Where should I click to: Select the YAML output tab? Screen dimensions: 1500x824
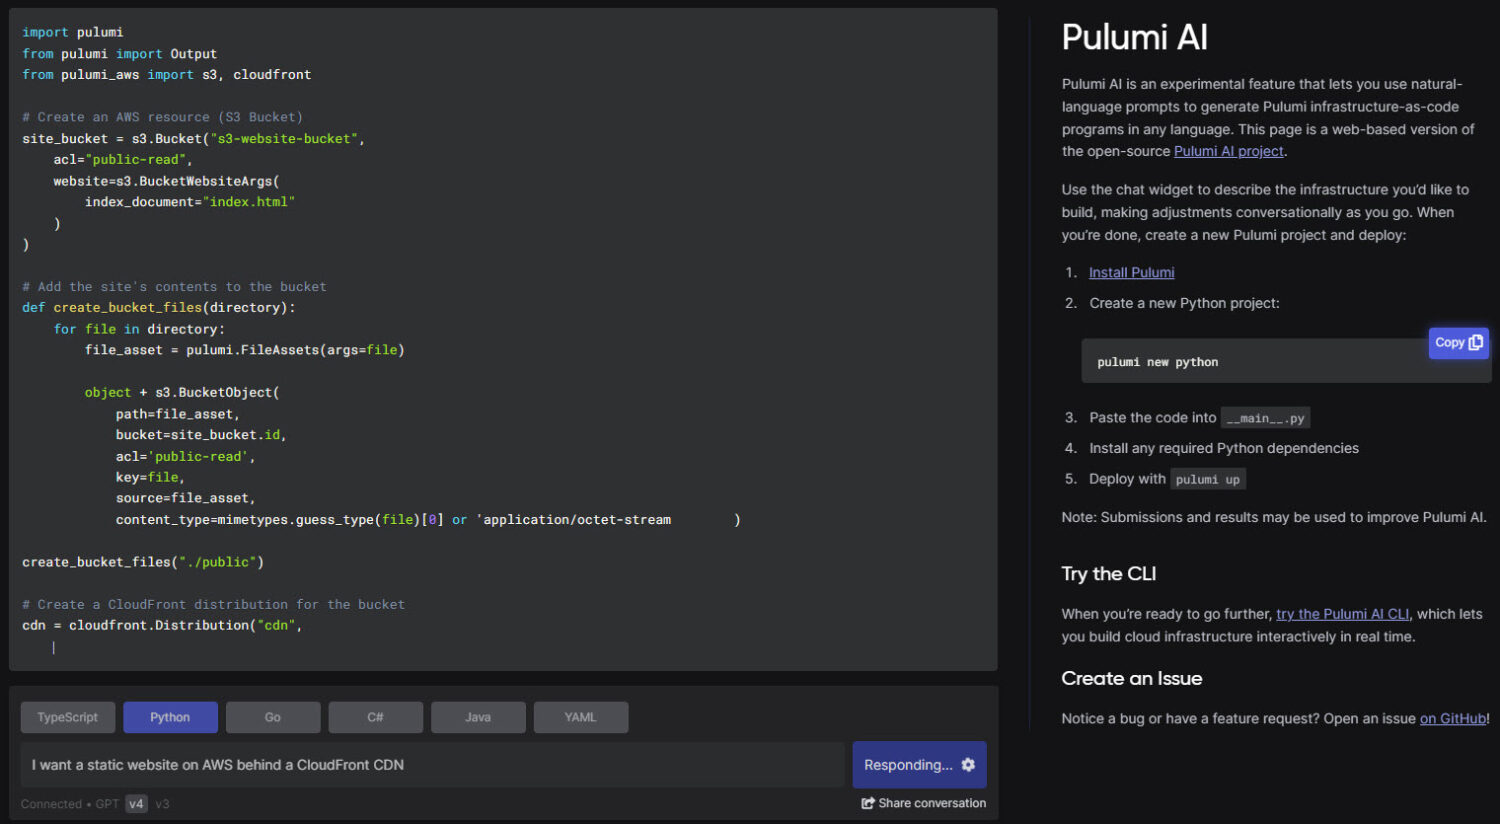(580, 717)
